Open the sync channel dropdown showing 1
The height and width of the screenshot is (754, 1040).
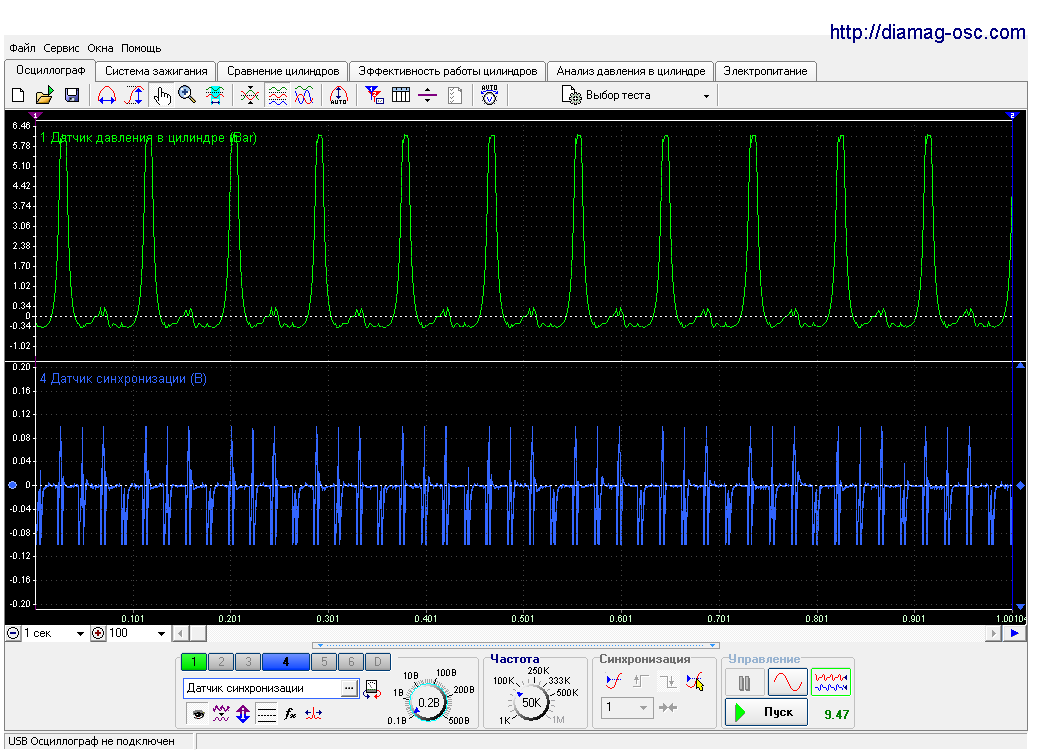(627, 708)
